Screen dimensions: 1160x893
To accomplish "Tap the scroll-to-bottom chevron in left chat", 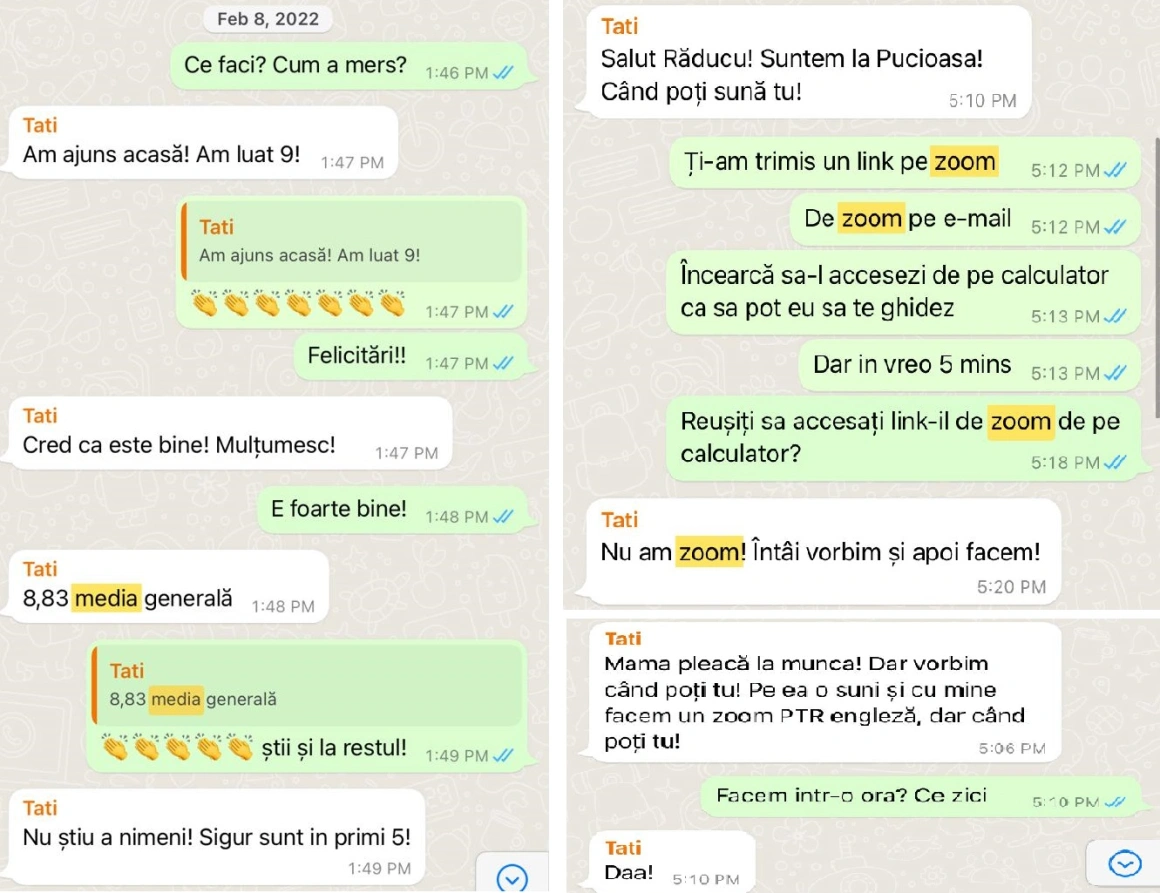I will [x=512, y=877].
